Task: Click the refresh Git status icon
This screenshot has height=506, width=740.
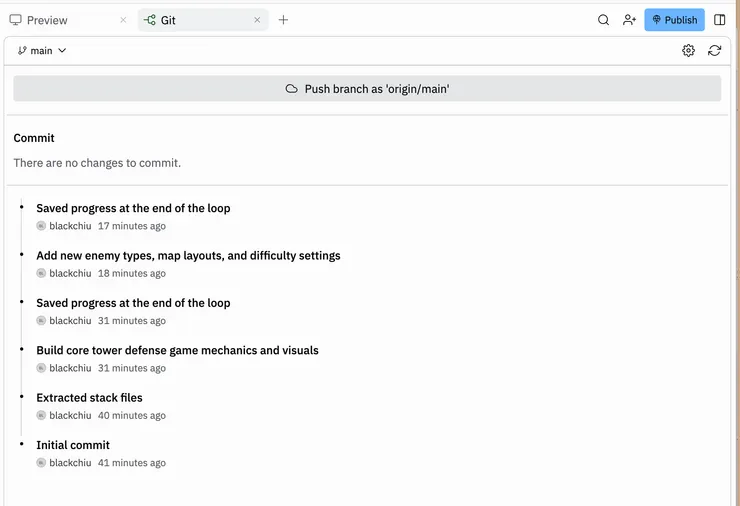Action: pyautogui.click(x=714, y=50)
